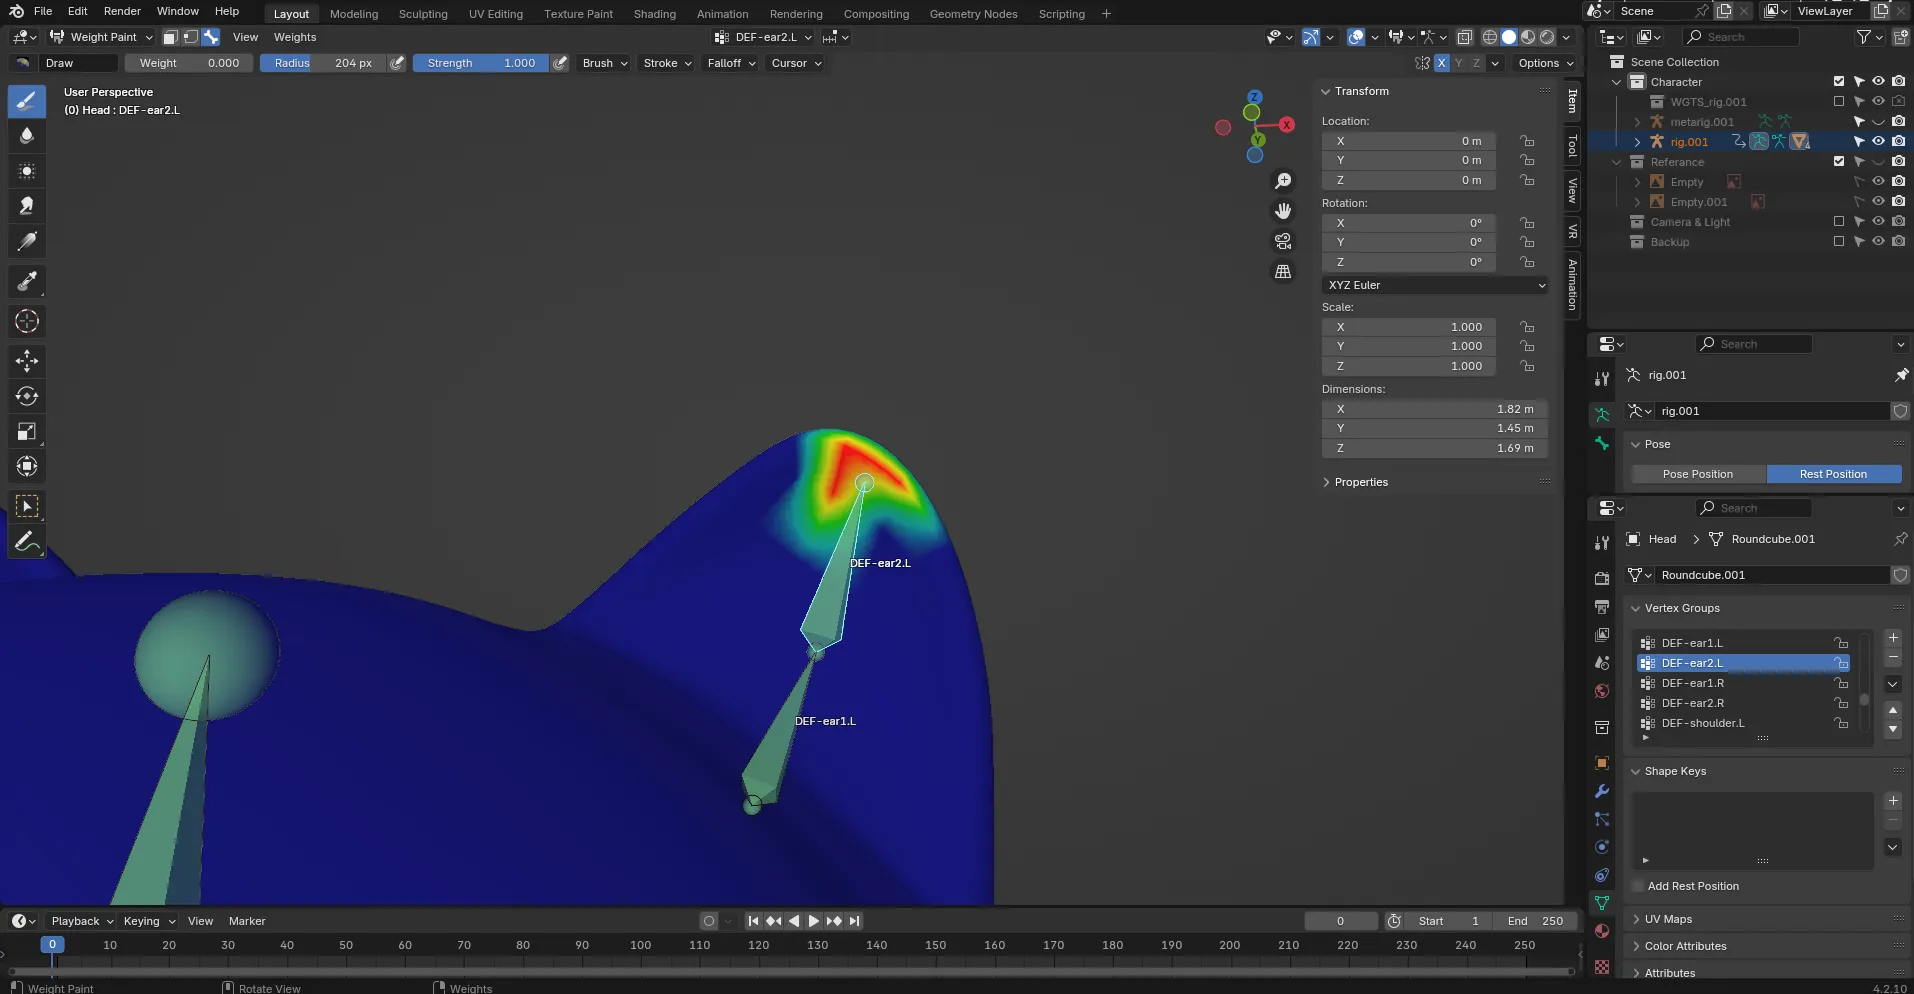Open the Options popover button

point(1545,63)
